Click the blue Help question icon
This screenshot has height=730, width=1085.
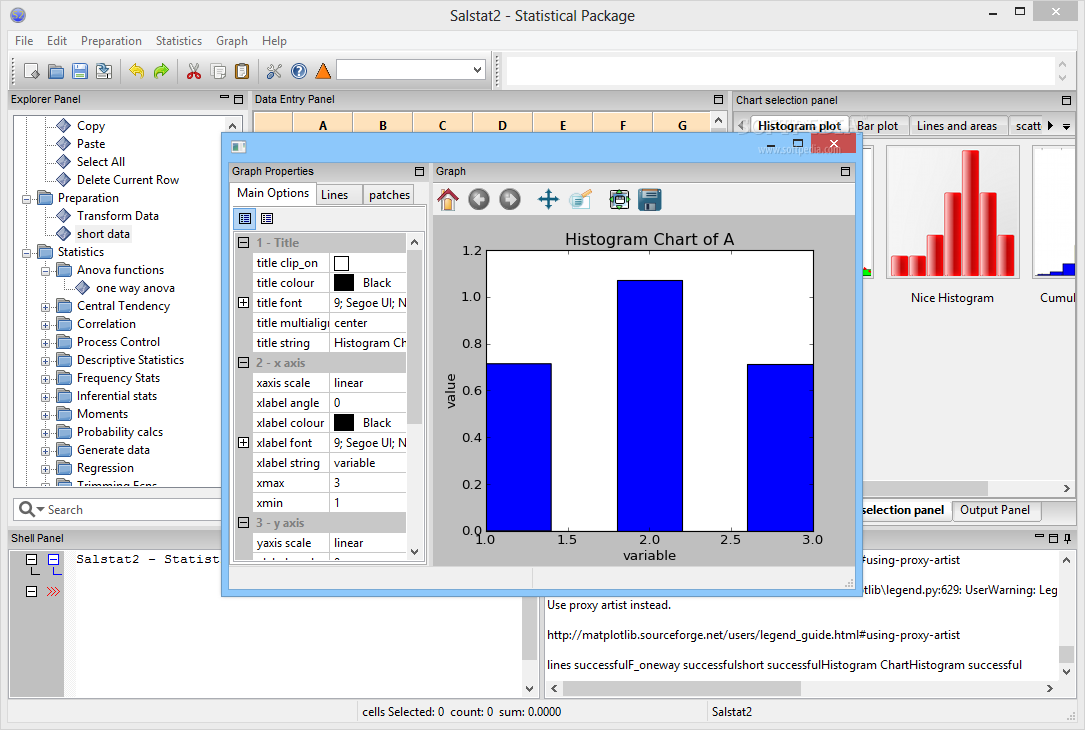tap(299, 71)
